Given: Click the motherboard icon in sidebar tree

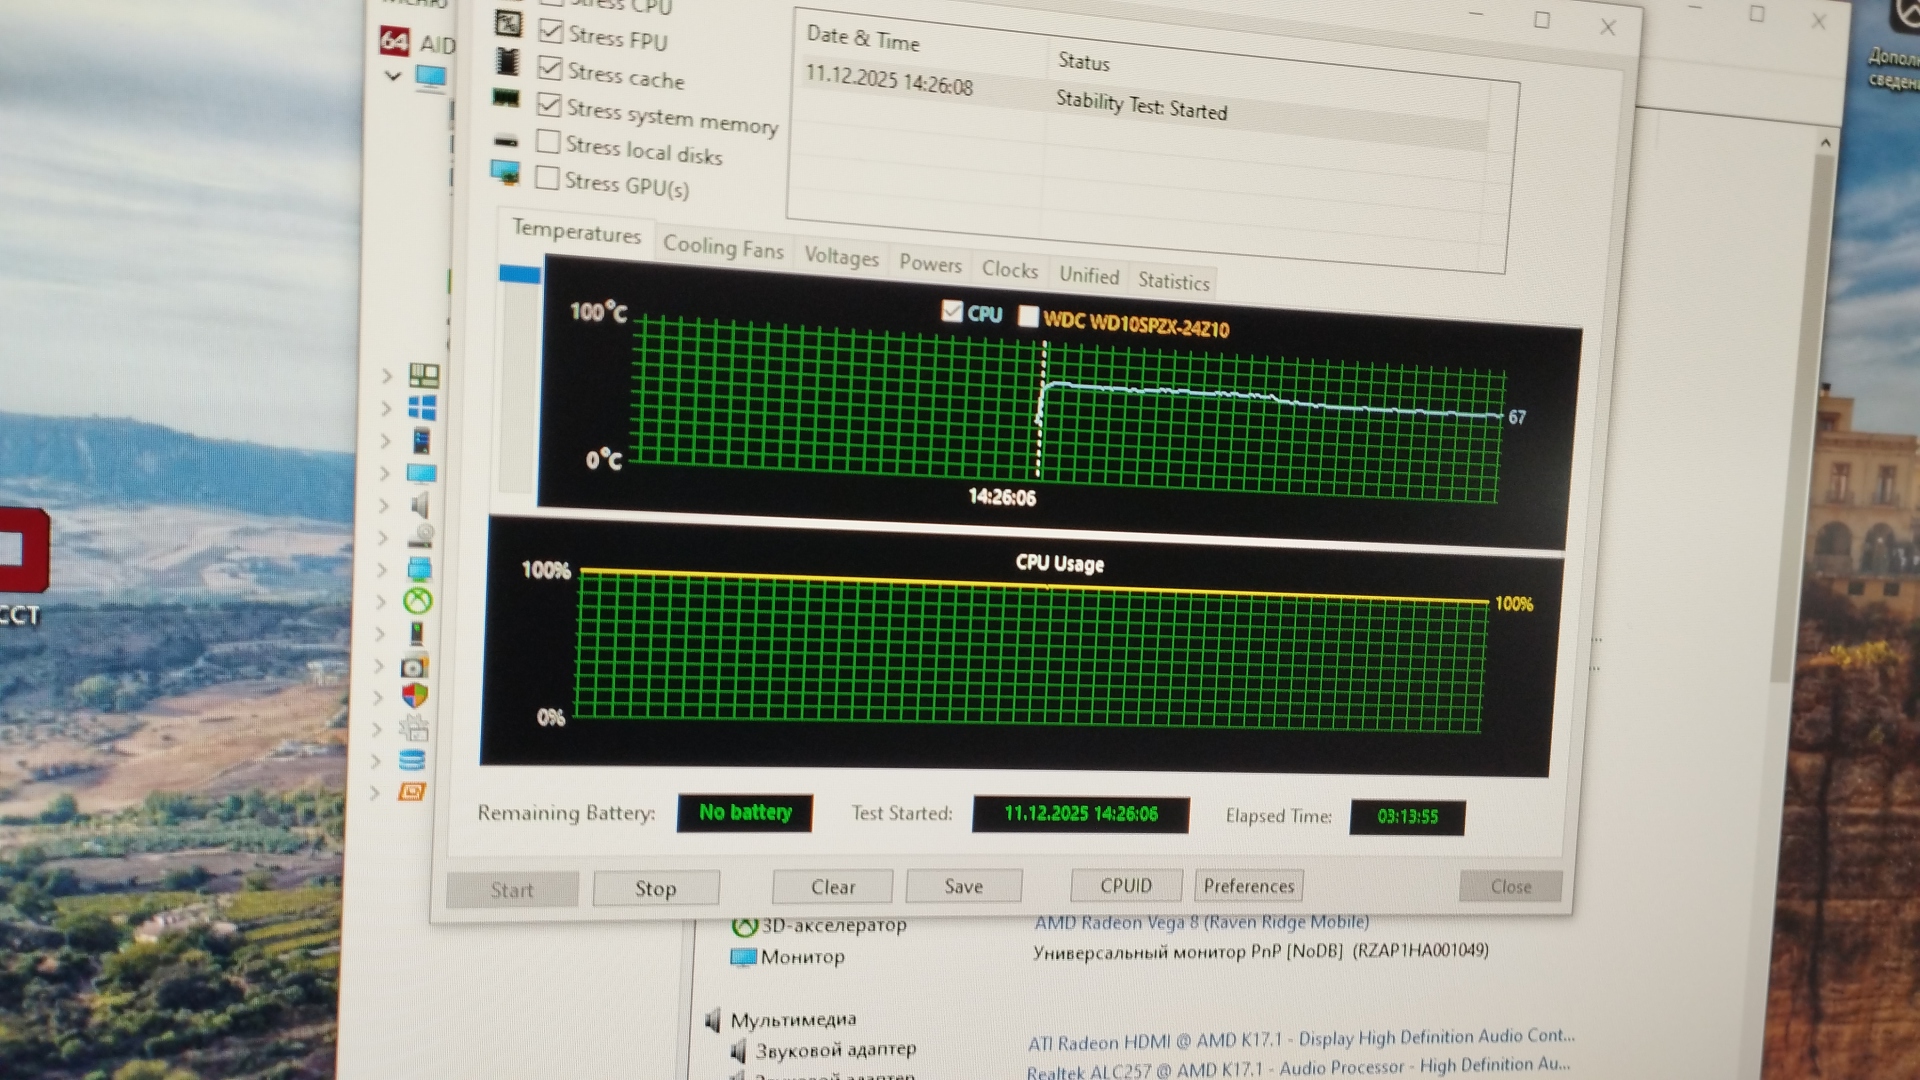Looking at the screenshot, I should point(424,375).
